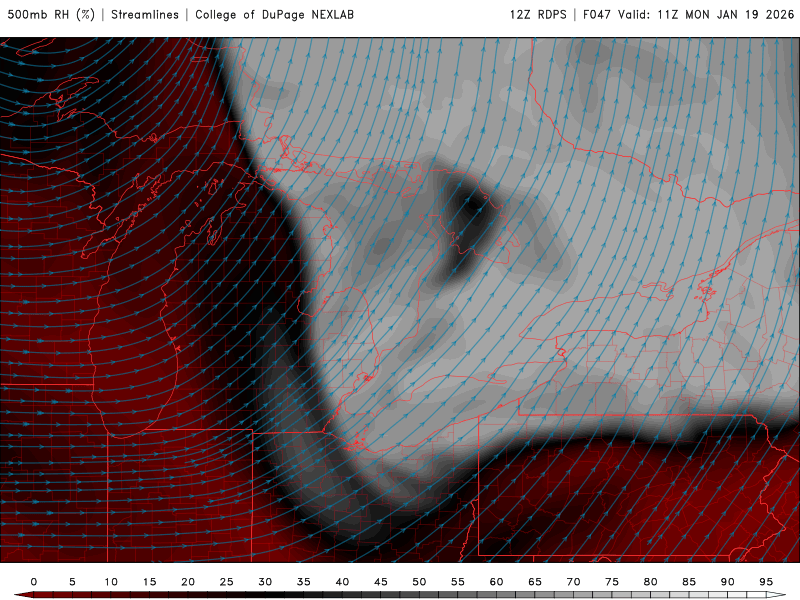Click the colorbar label "0"

click(34, 582)
